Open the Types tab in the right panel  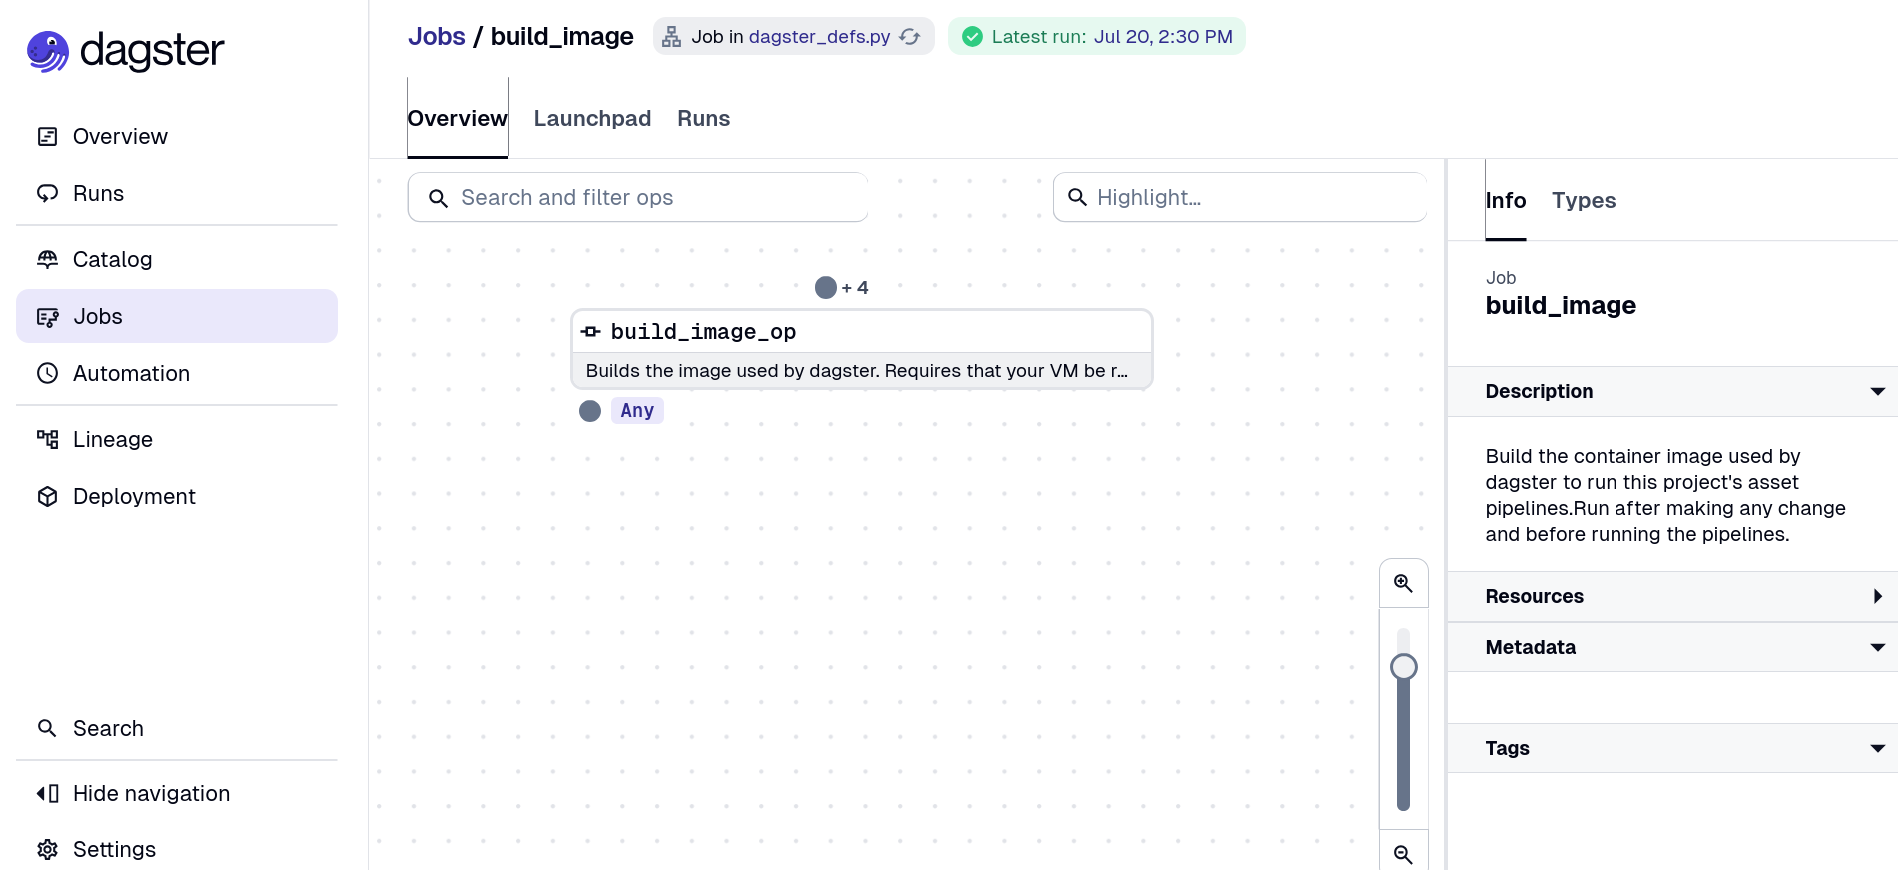pyautogui.click(x=1584, y=200)
